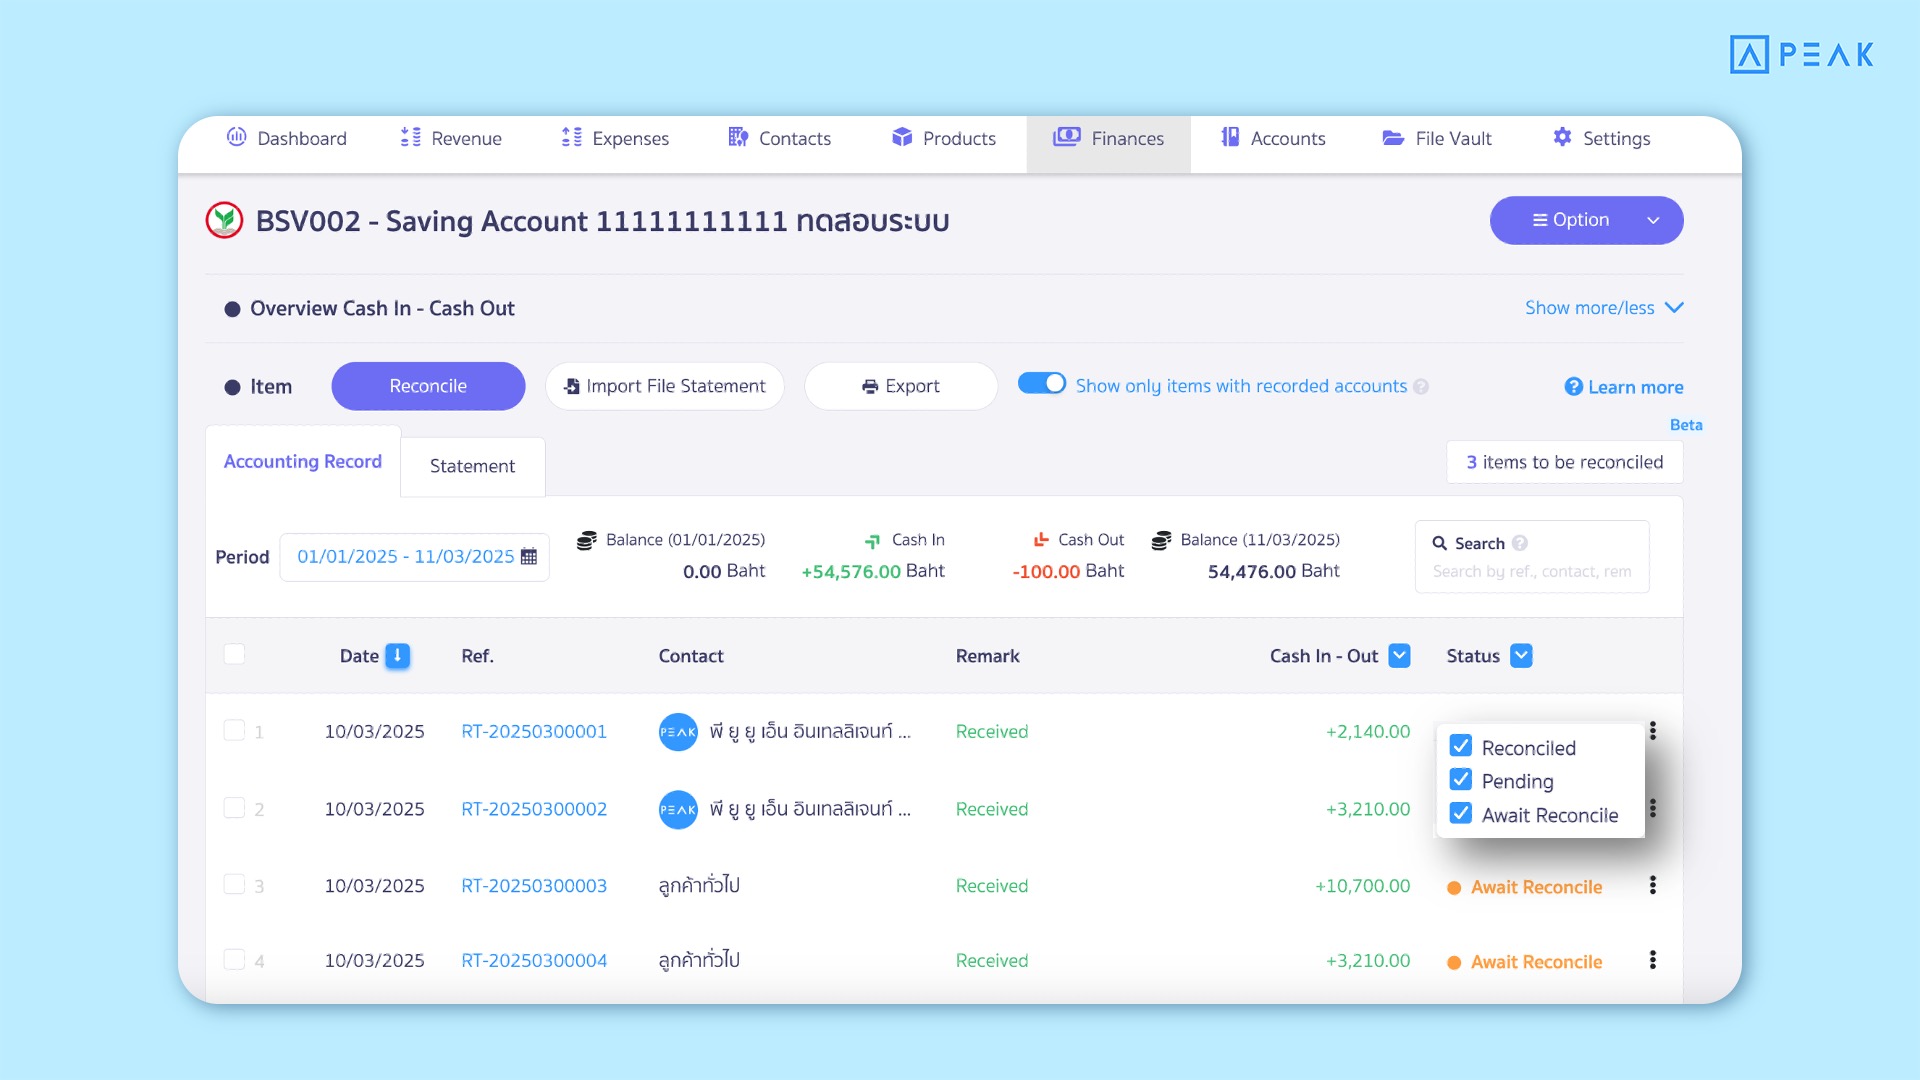Open the RT-20250300002 reference link
1920x1080 pixels.
click(x=533, y=809)
